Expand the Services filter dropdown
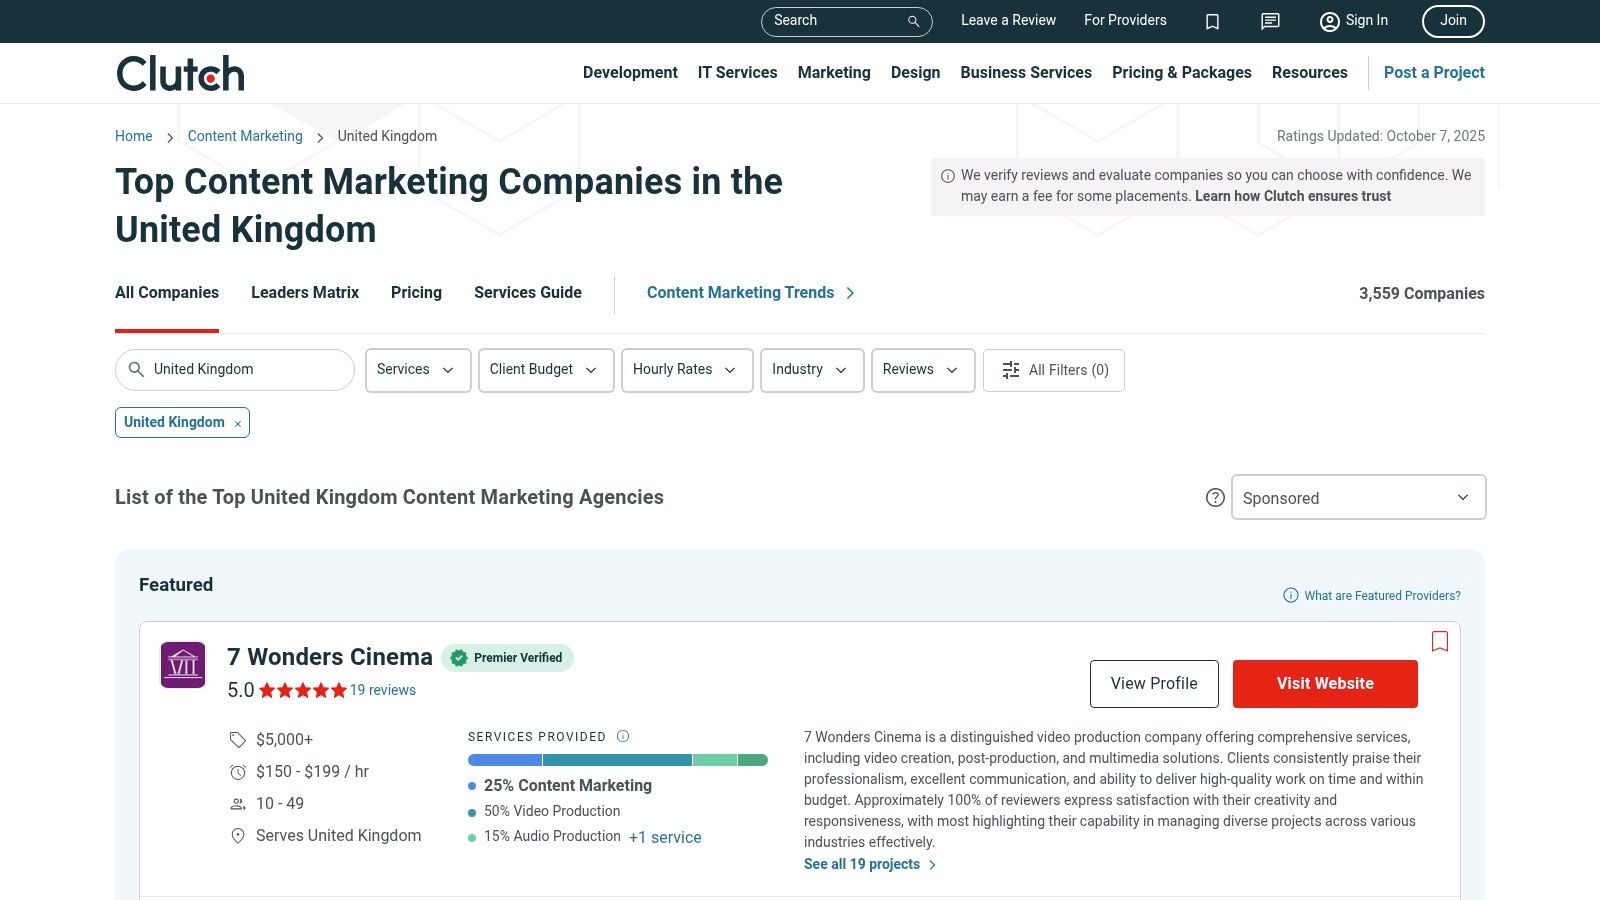This screenshot has height=900, width=1600. click(x=417, y=370)
